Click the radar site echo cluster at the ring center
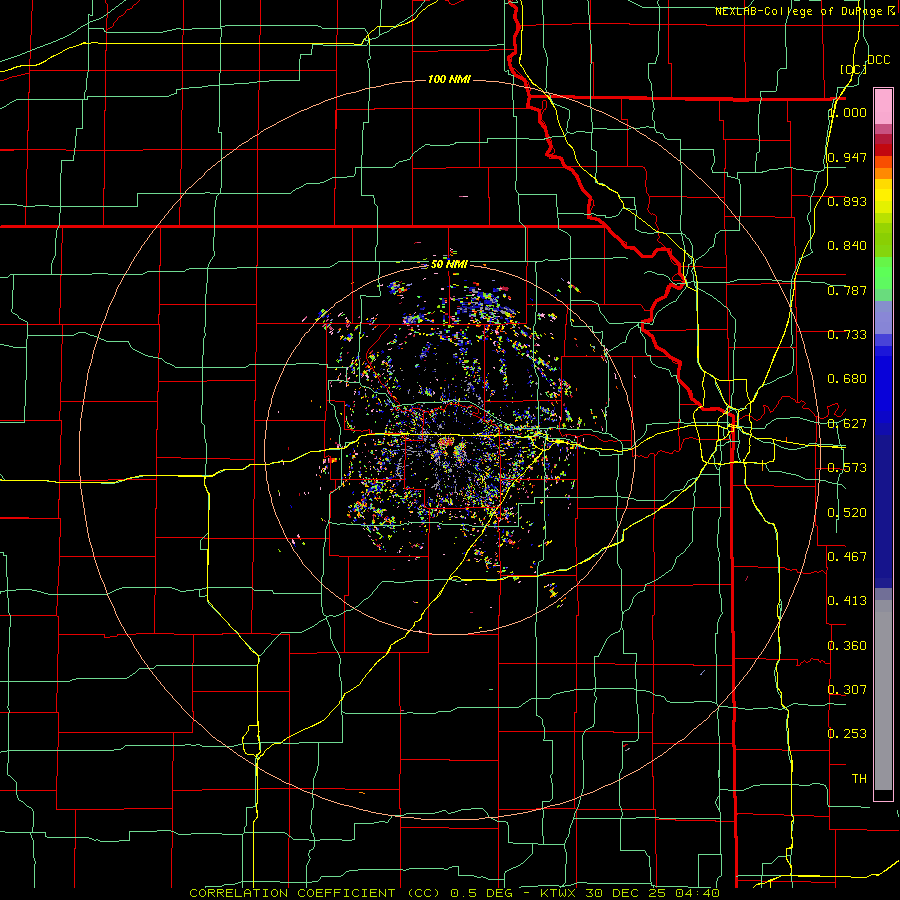The width and height of the screenshot is (900, 900). [451, 448]
